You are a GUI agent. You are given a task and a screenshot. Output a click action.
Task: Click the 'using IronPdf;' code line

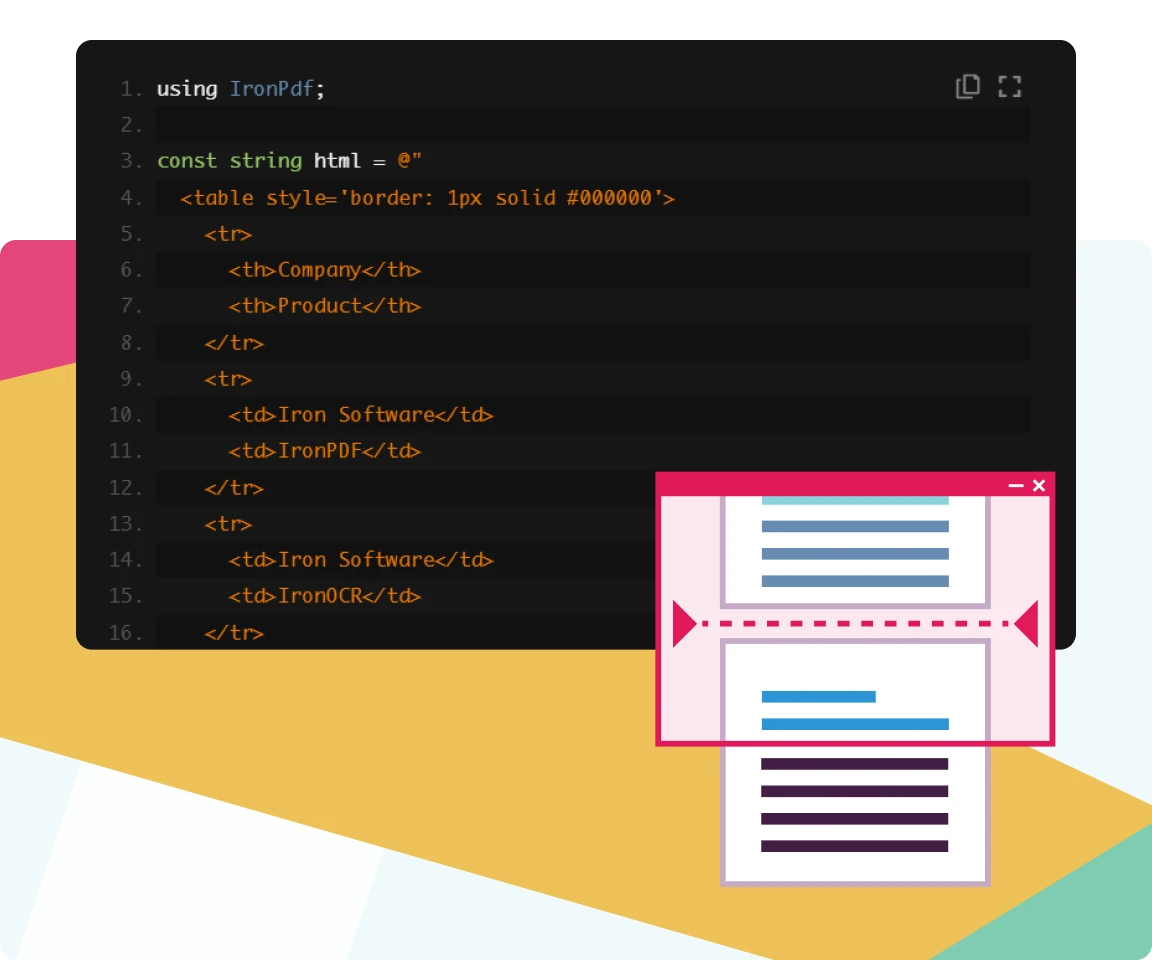[x=240, y=89]
